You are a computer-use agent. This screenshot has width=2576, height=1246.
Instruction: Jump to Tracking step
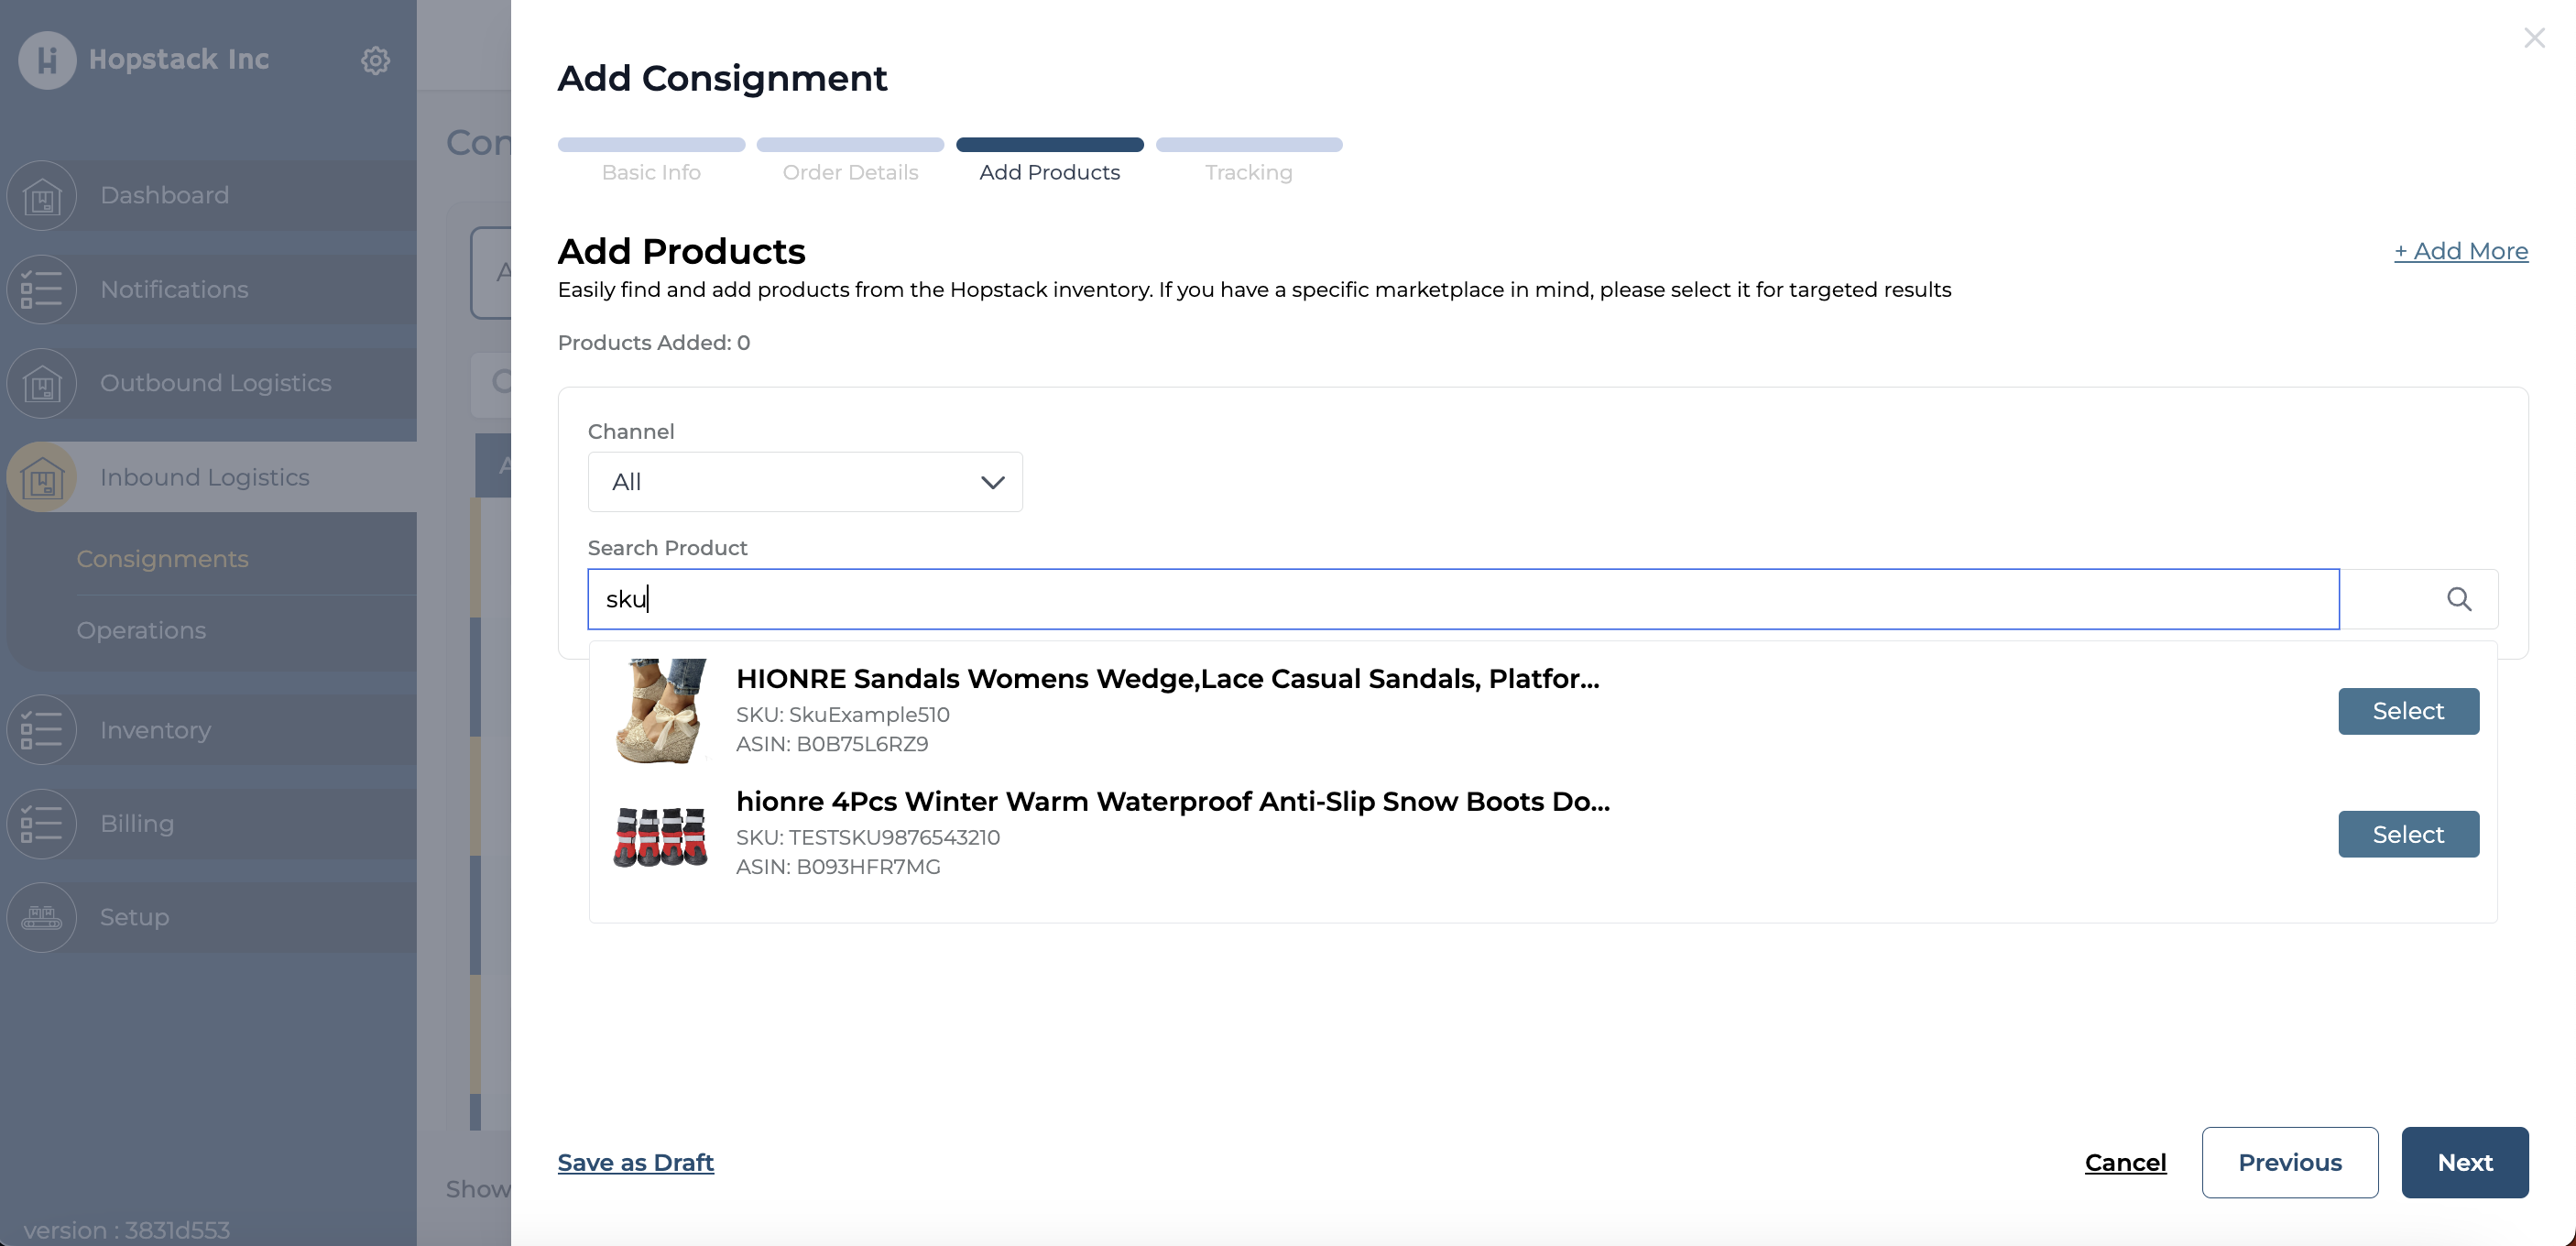(x=1248, y=172)
